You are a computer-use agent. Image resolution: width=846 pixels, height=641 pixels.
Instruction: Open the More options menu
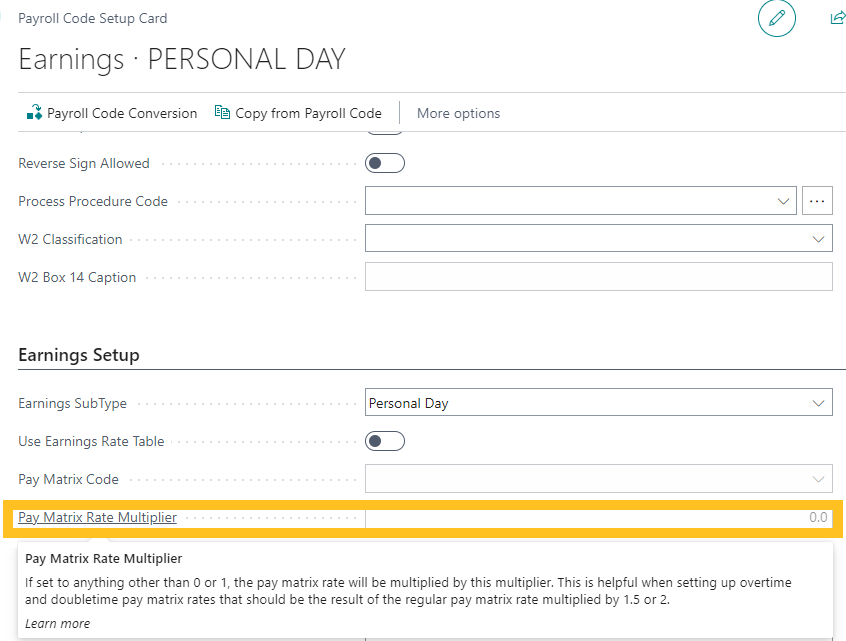[x=458, y=113]
